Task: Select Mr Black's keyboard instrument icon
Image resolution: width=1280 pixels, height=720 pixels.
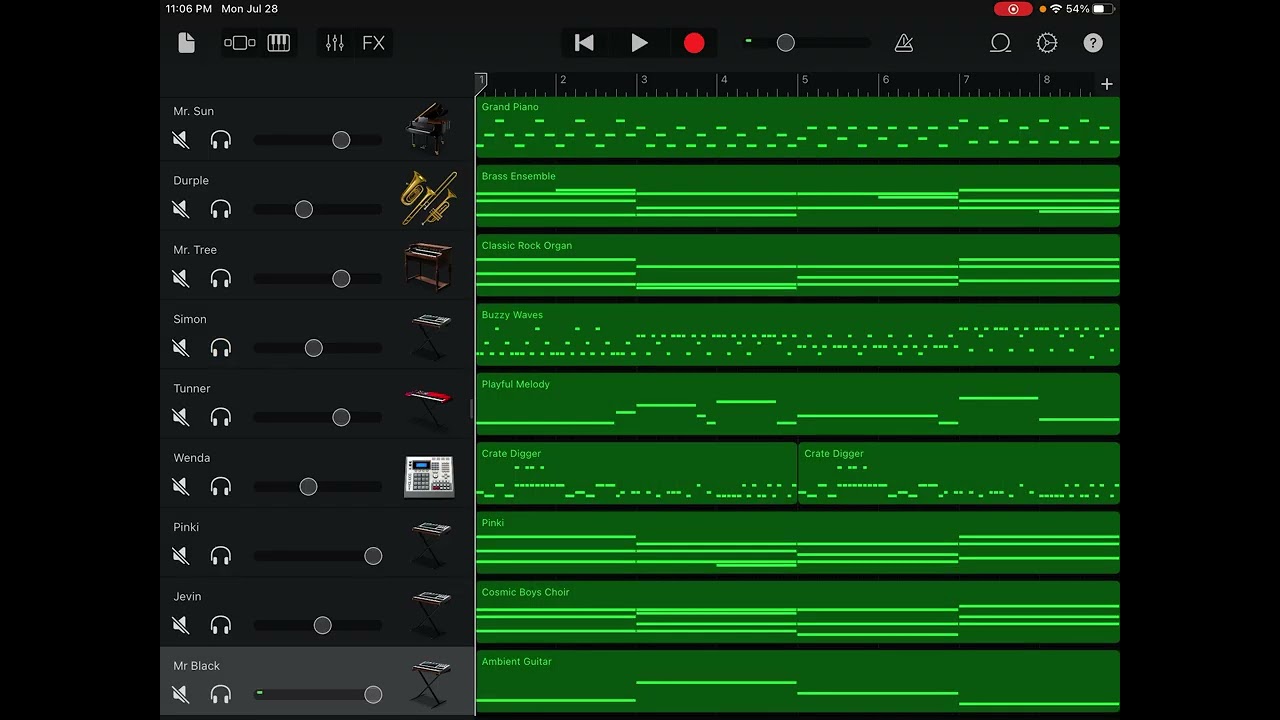Action: (x=431, y=684)
